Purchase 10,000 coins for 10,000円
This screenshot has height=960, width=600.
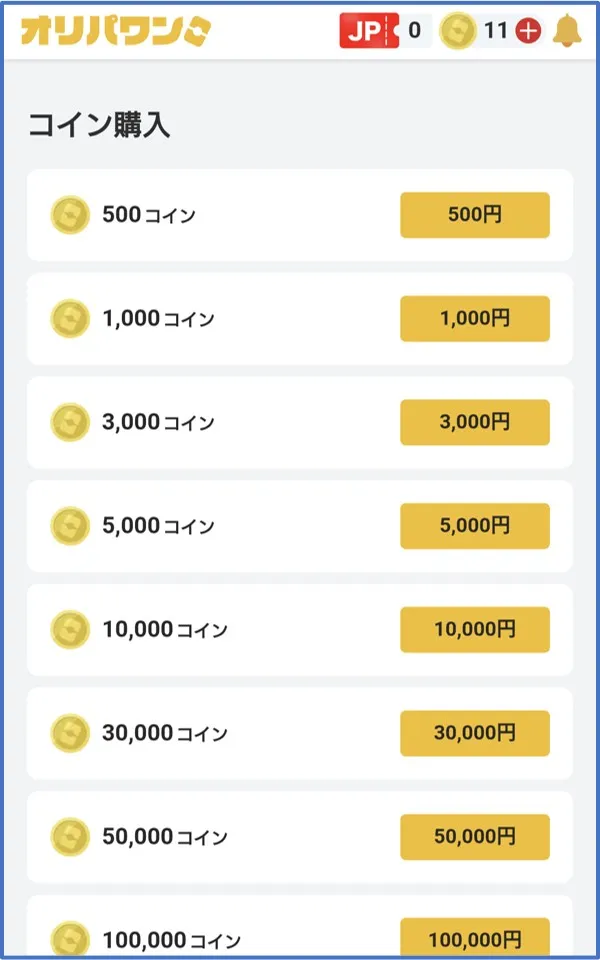click(474, 630)
